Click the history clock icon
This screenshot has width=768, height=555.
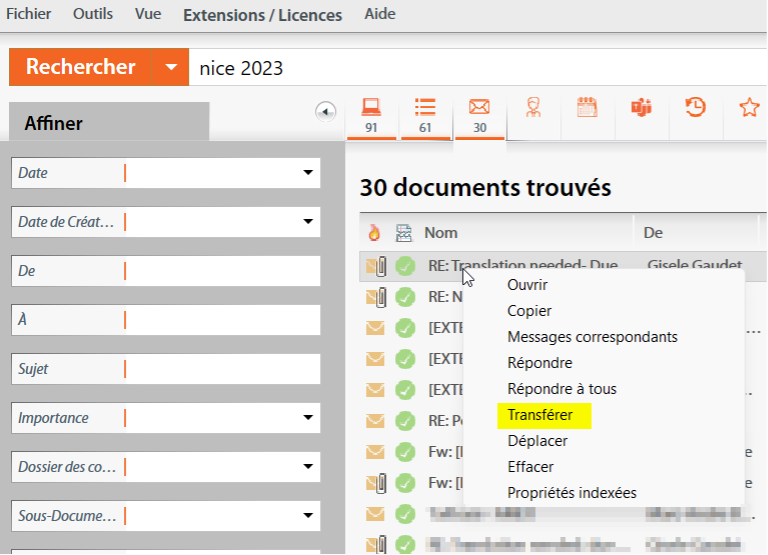point(694,108)
